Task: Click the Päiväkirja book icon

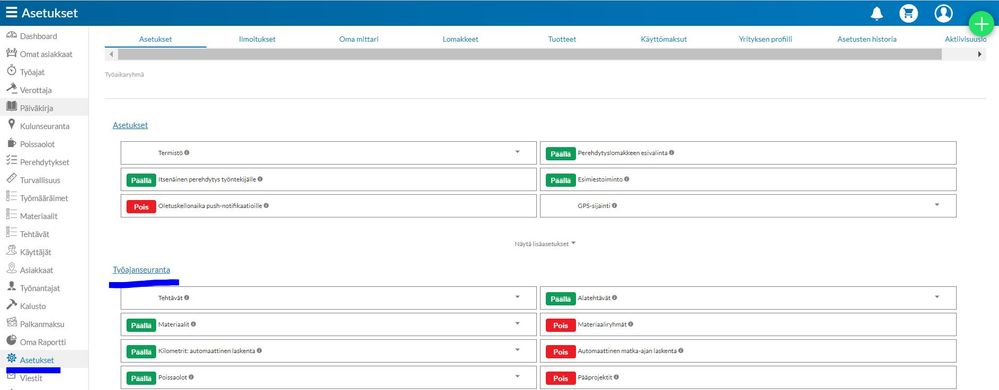Action: tap(11, 107)
